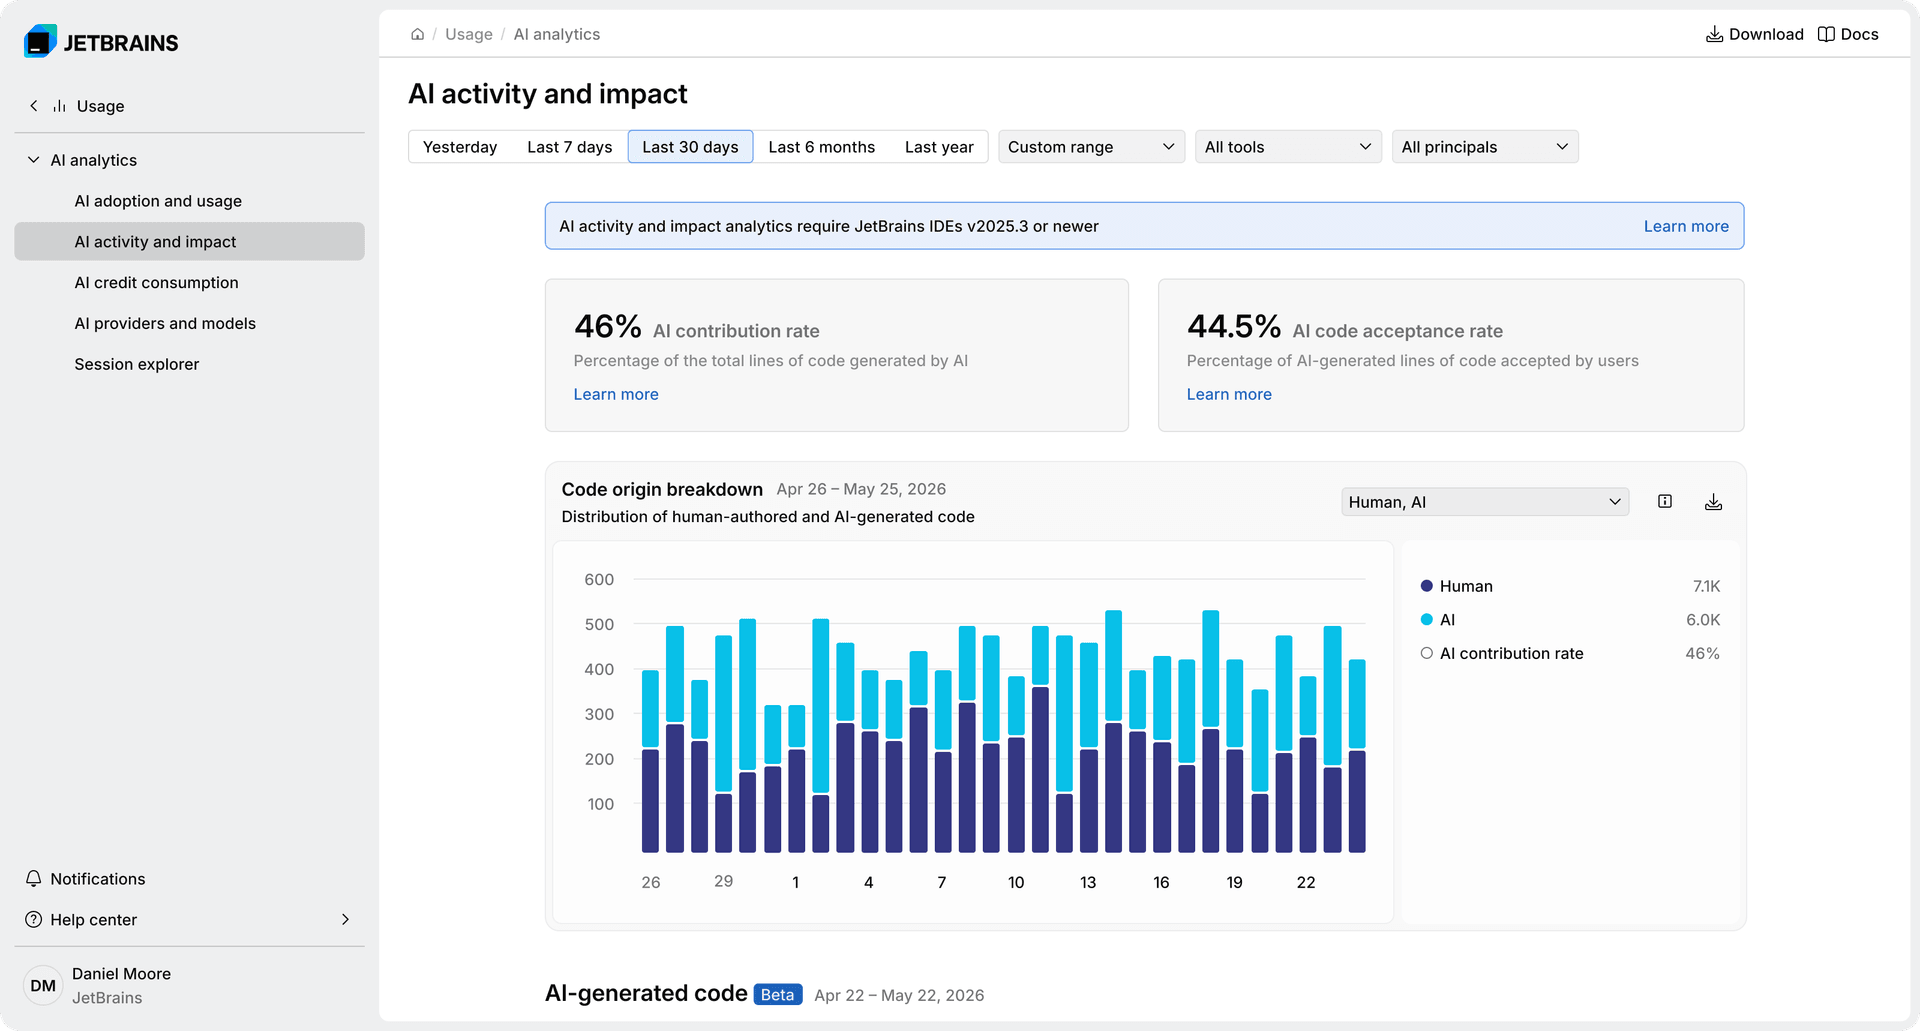The image size is (1920, 1031).
Task: Expand the Help center submenu arrow
Action: pyautogui.click(x=345, y=919)
